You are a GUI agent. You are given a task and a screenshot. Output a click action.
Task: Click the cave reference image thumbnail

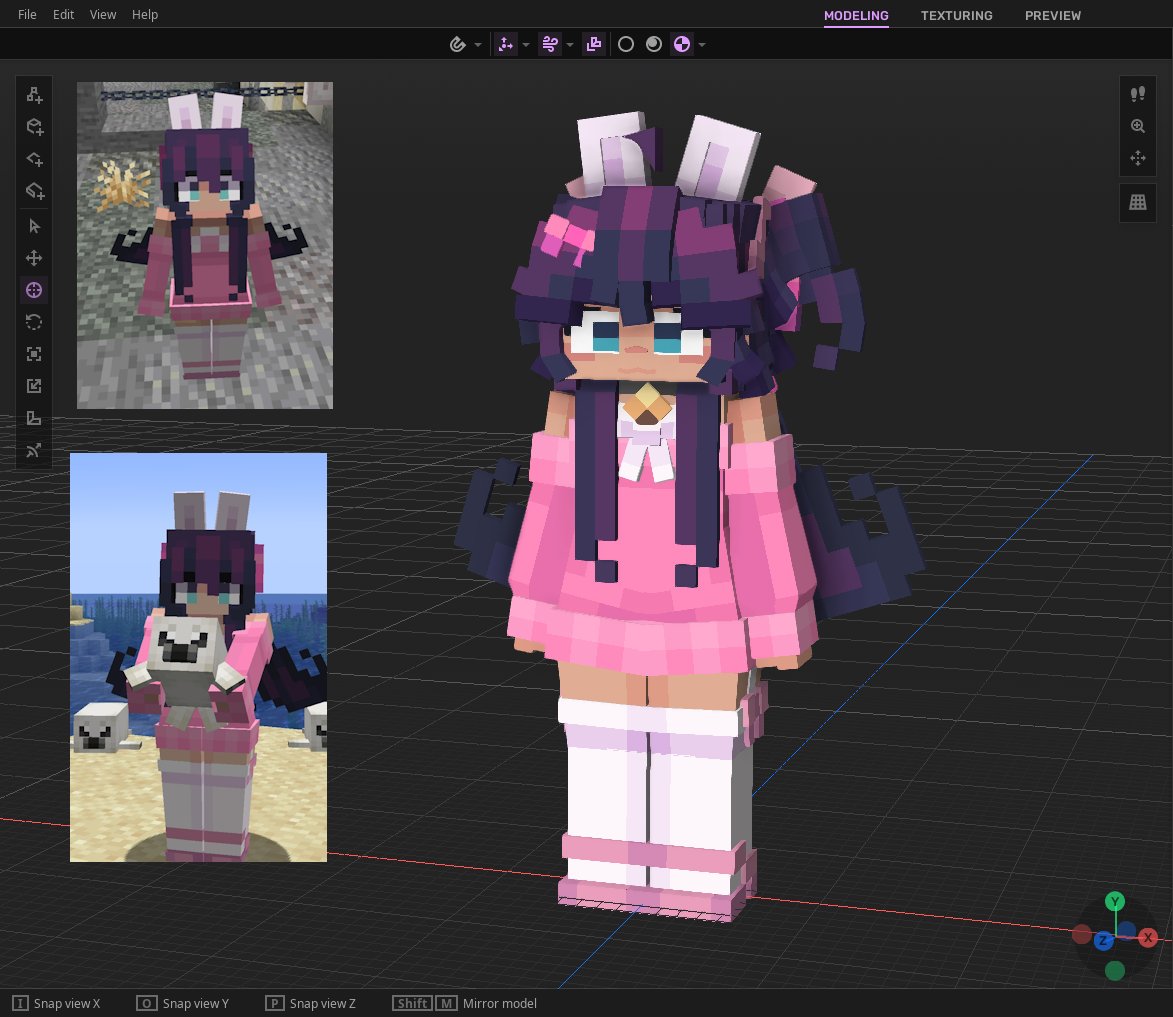coord(205,245)
